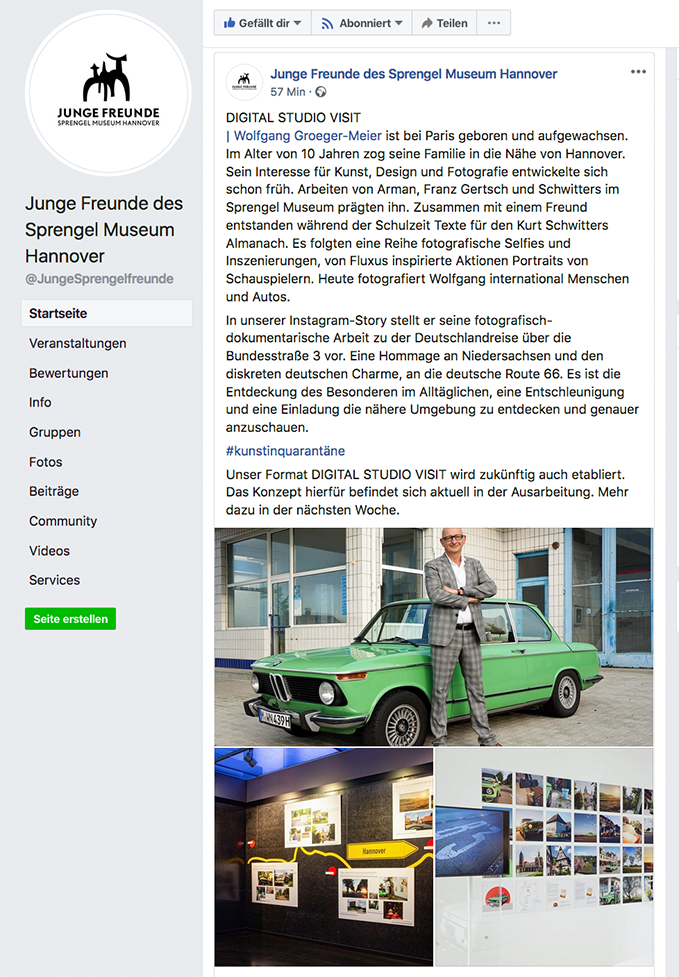Click the thumbs-up icon on Gefällt dir

(x=229, y=23)
